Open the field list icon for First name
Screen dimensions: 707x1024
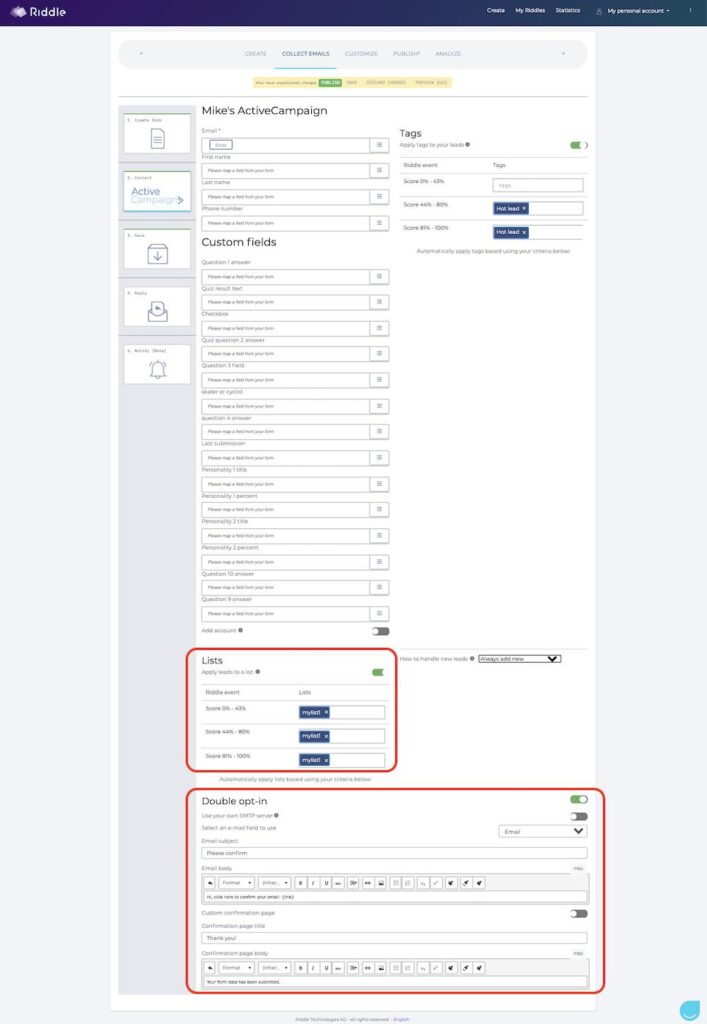(x=379, y=170)
